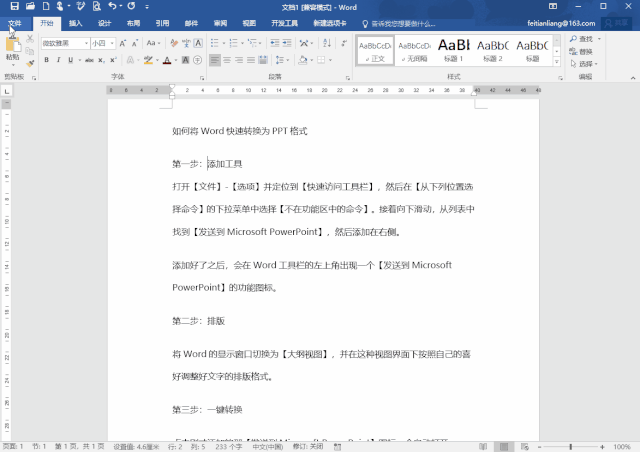The width and height of the screenshot is (640, 452).
Task: Apply enclosed character circle icon
Action: pos(198,60)
